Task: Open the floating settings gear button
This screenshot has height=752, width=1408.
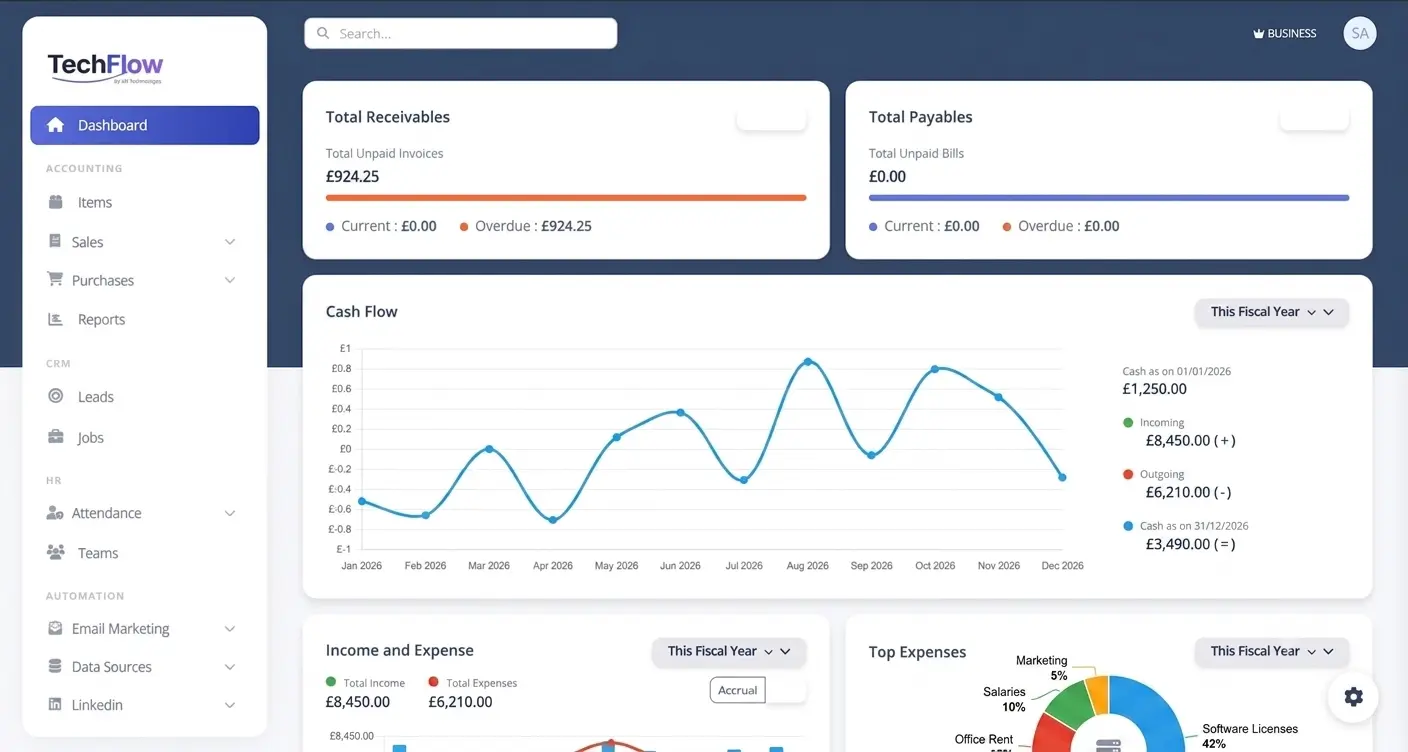Action: 1354,697
